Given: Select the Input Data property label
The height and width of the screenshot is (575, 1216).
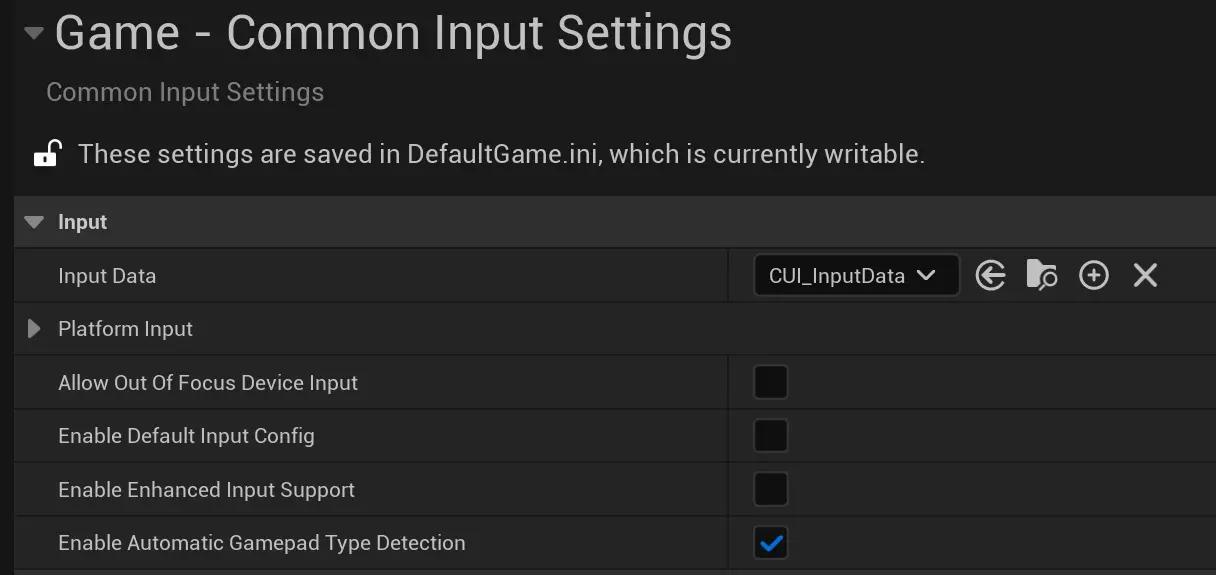Looking at the screenshot, I should click(107, 276).
